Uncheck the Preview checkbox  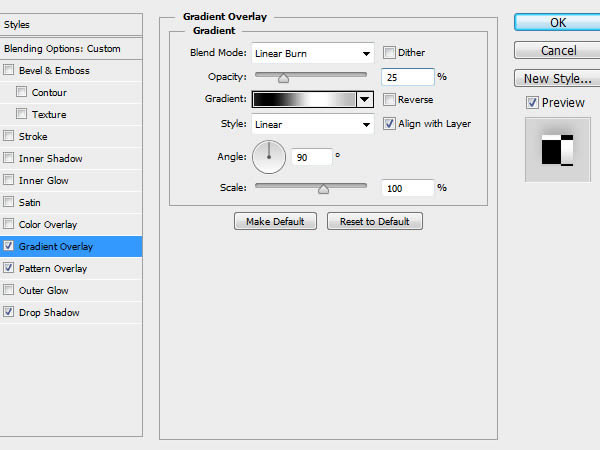tap(532, 103)
